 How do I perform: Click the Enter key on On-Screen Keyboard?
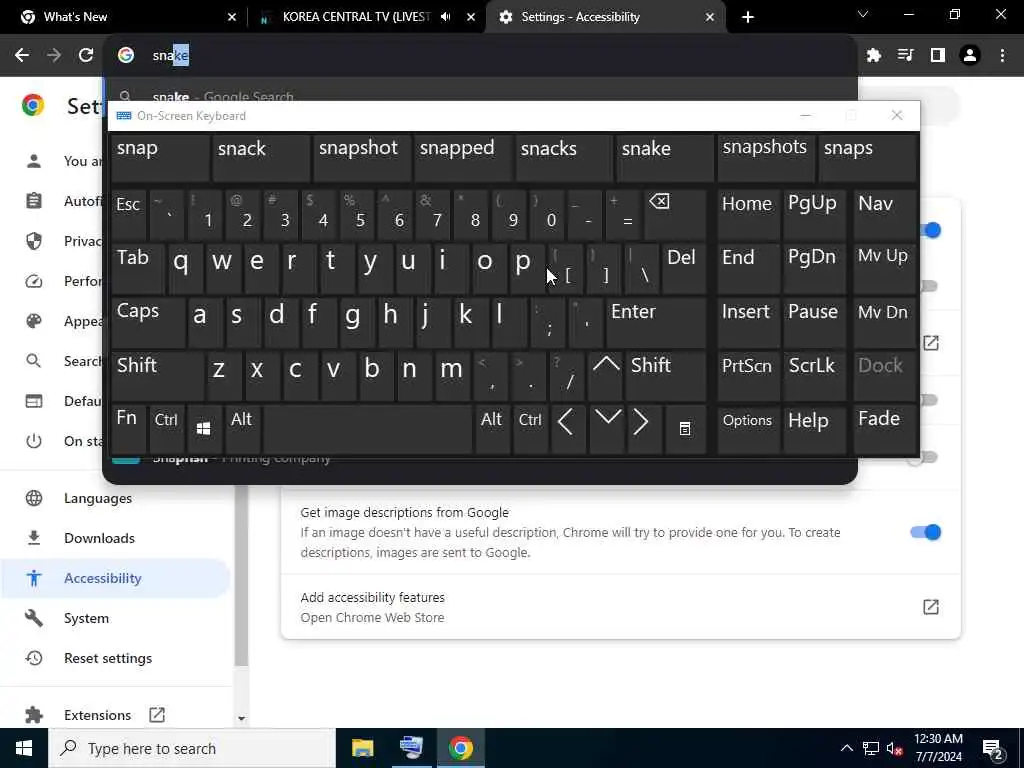(x=656, y=323)
